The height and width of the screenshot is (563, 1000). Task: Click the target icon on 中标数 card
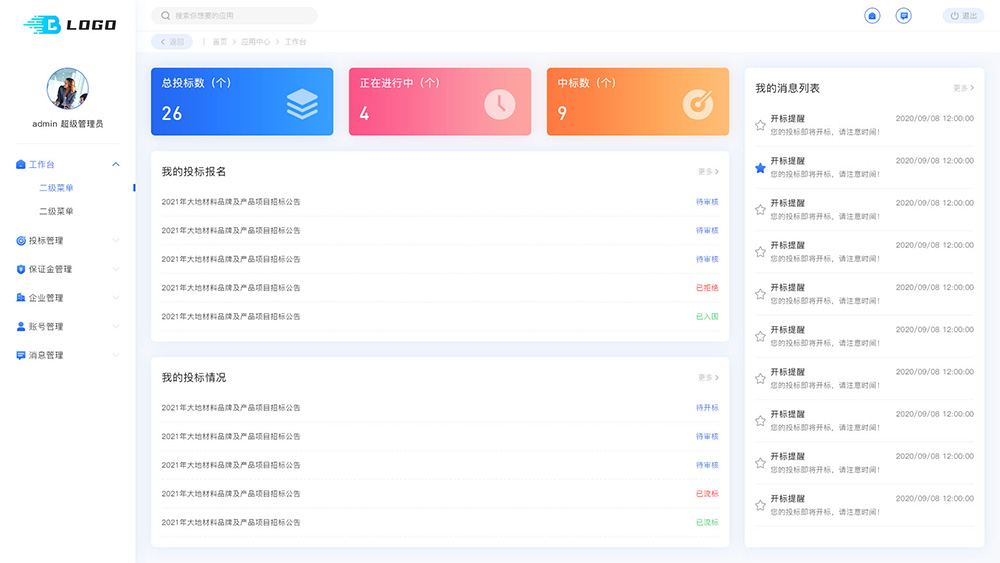pos(697,104)
